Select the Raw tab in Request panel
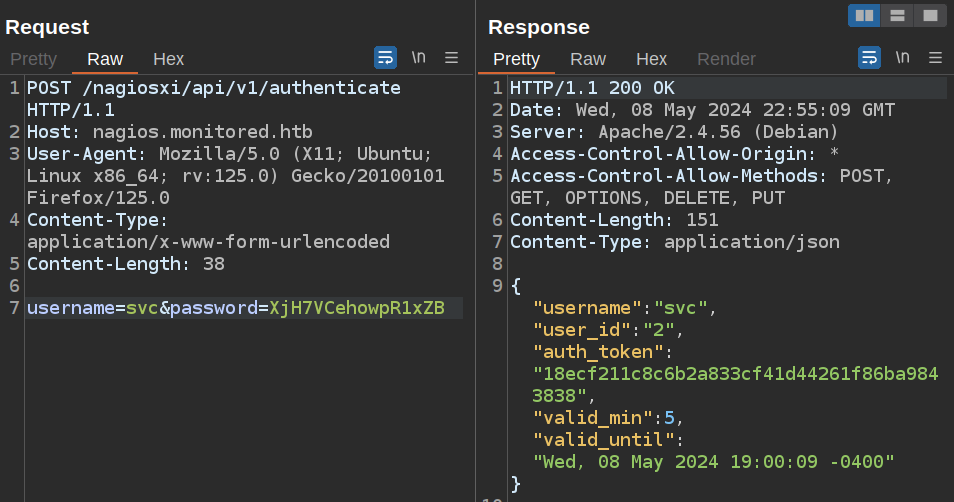Screen dimensions: 954x502 pos(105,59)
